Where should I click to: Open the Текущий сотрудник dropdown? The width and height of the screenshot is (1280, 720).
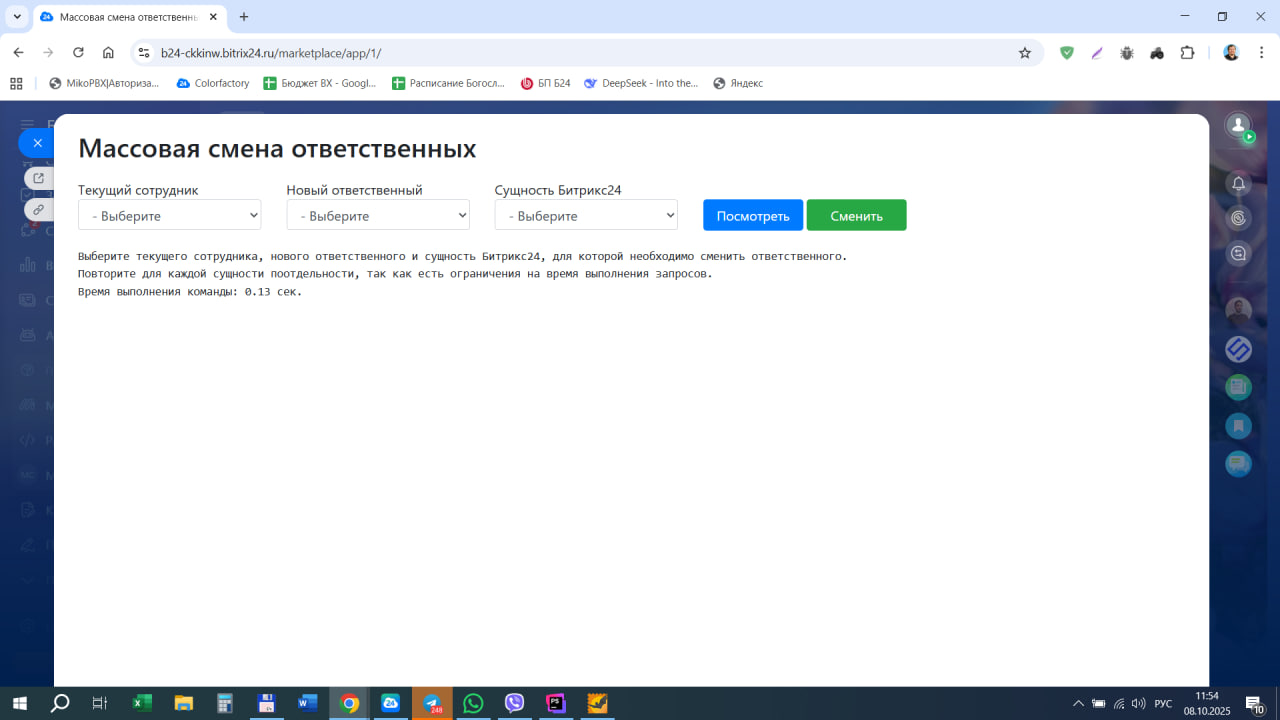pyautogui.click(x=170, y=215)
